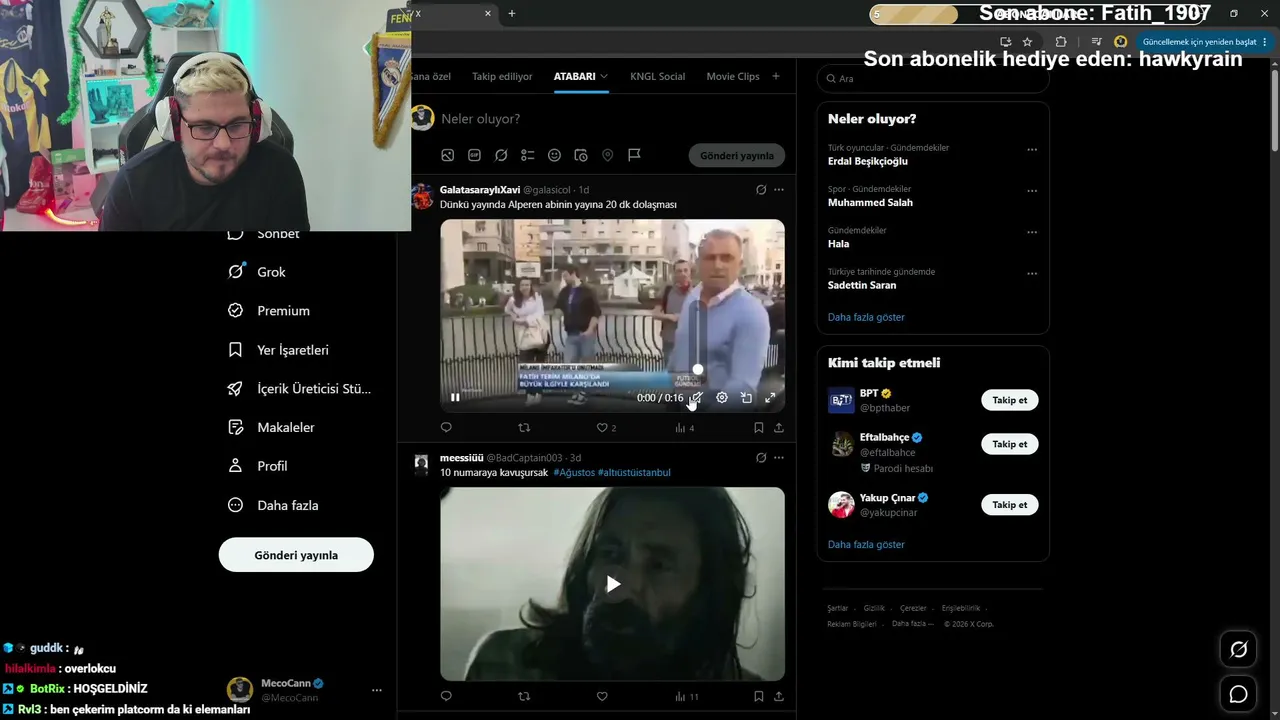Switch to the Takip ediliyor tab

point(502,77)
